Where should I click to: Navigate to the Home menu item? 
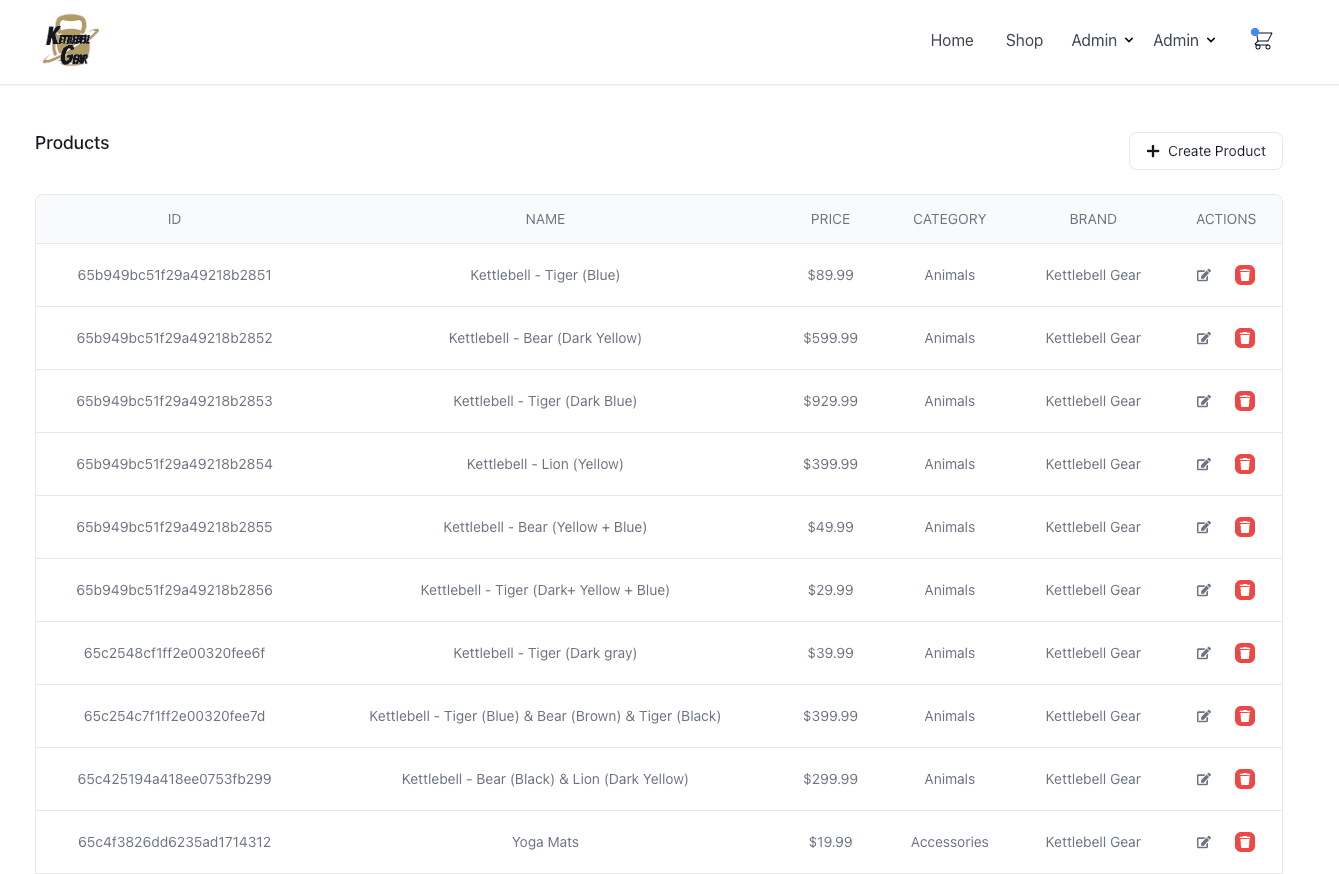(x=951, y=40)
